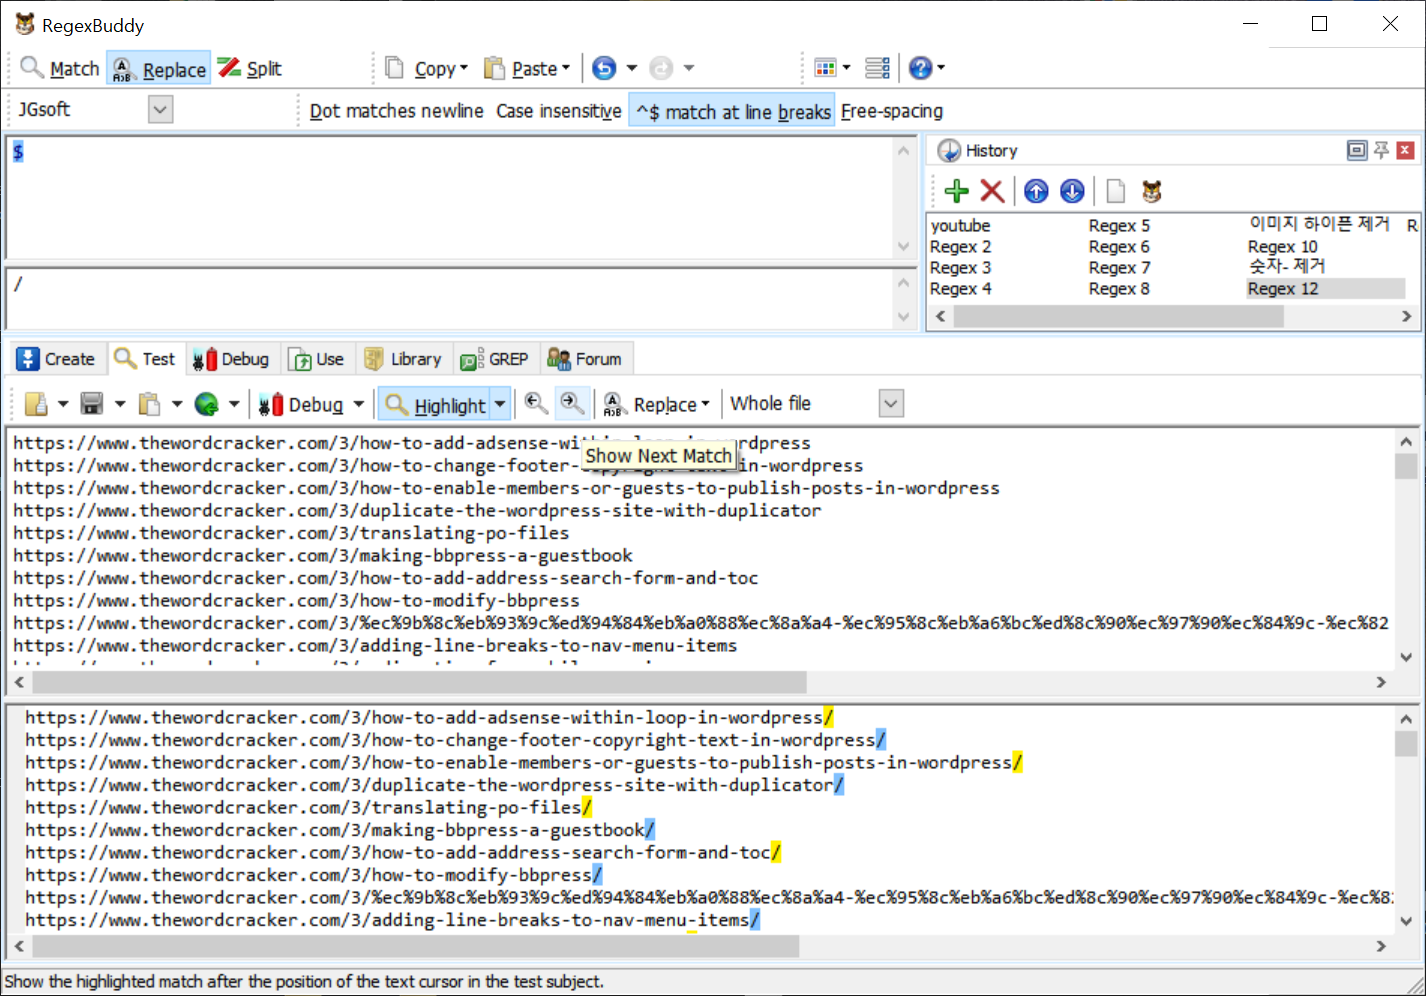
Task: Open the layout grid icon menu
Action: (832, 68)
